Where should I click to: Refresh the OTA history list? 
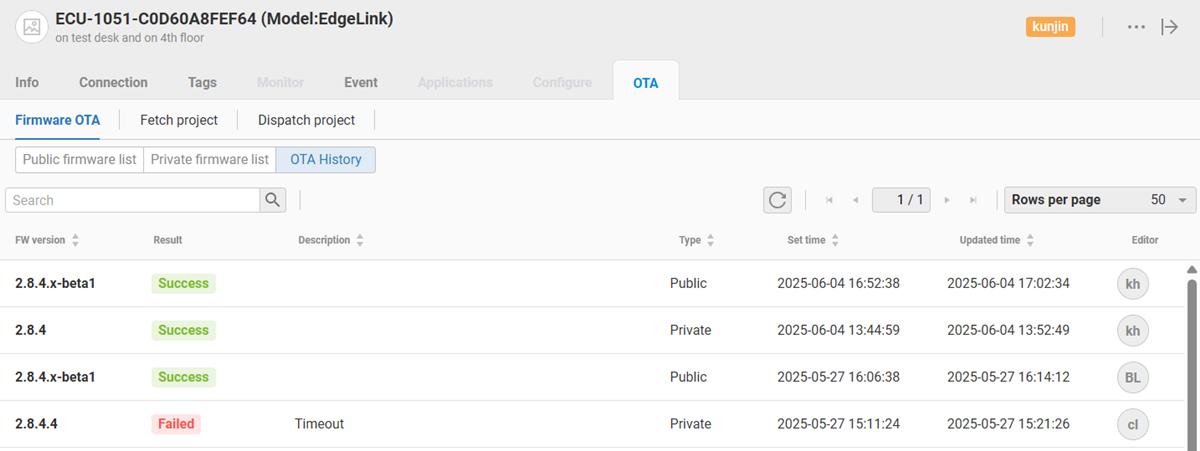pyautogui.click(x=777, y=200)
